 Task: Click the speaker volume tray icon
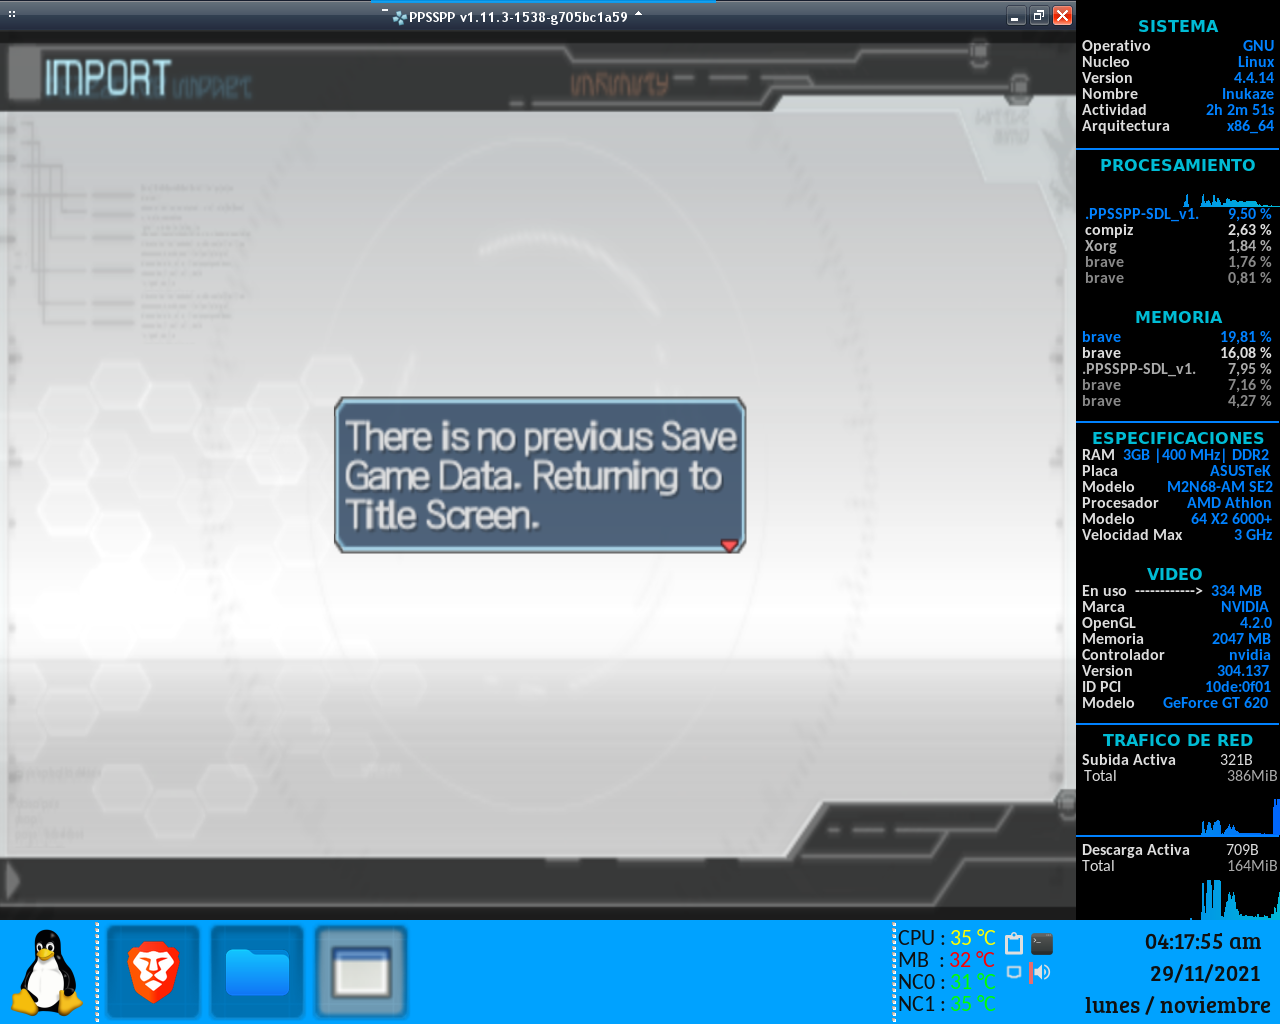tap(1042, 972)
